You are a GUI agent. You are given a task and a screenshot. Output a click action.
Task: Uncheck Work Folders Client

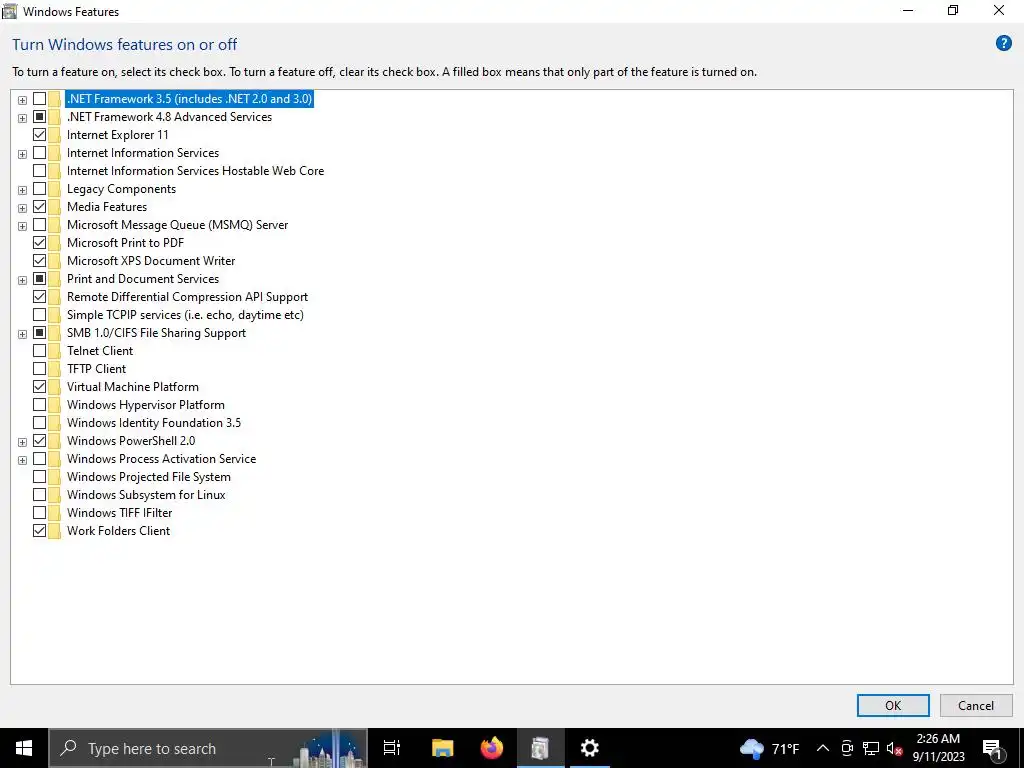point(39,530)
